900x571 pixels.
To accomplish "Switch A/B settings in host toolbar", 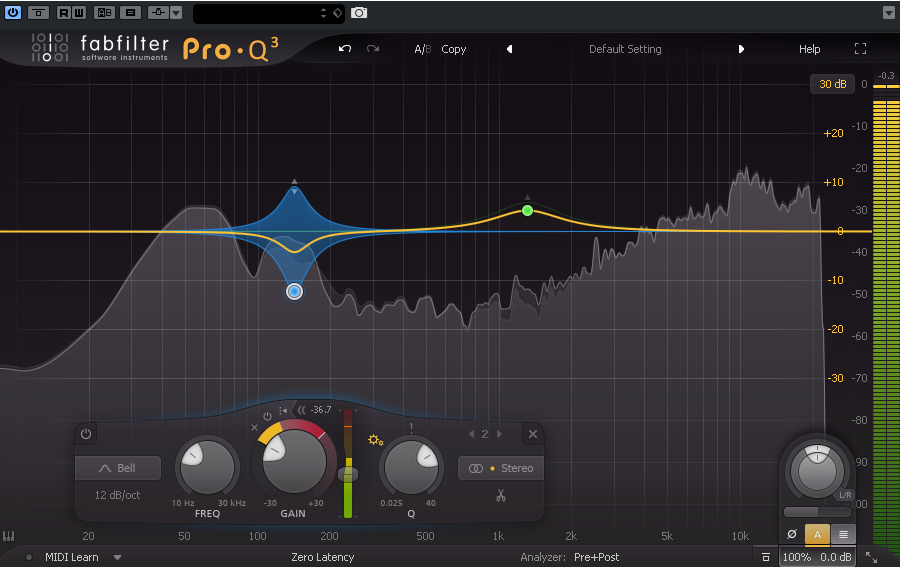I will (x=104, y=12).
